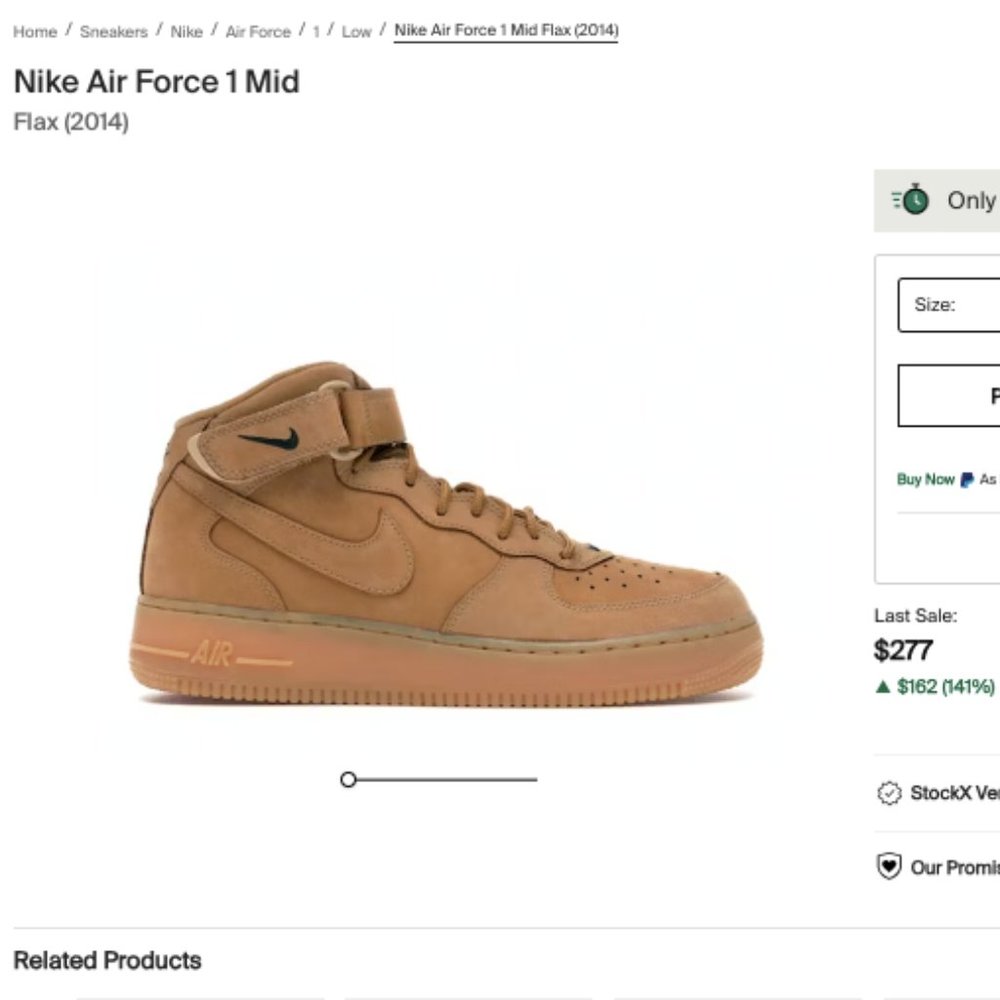This screenshot has width=1000, height=1000.
Task: Click the StockX Verified badge icon
Action: click(x=888, y=794)
